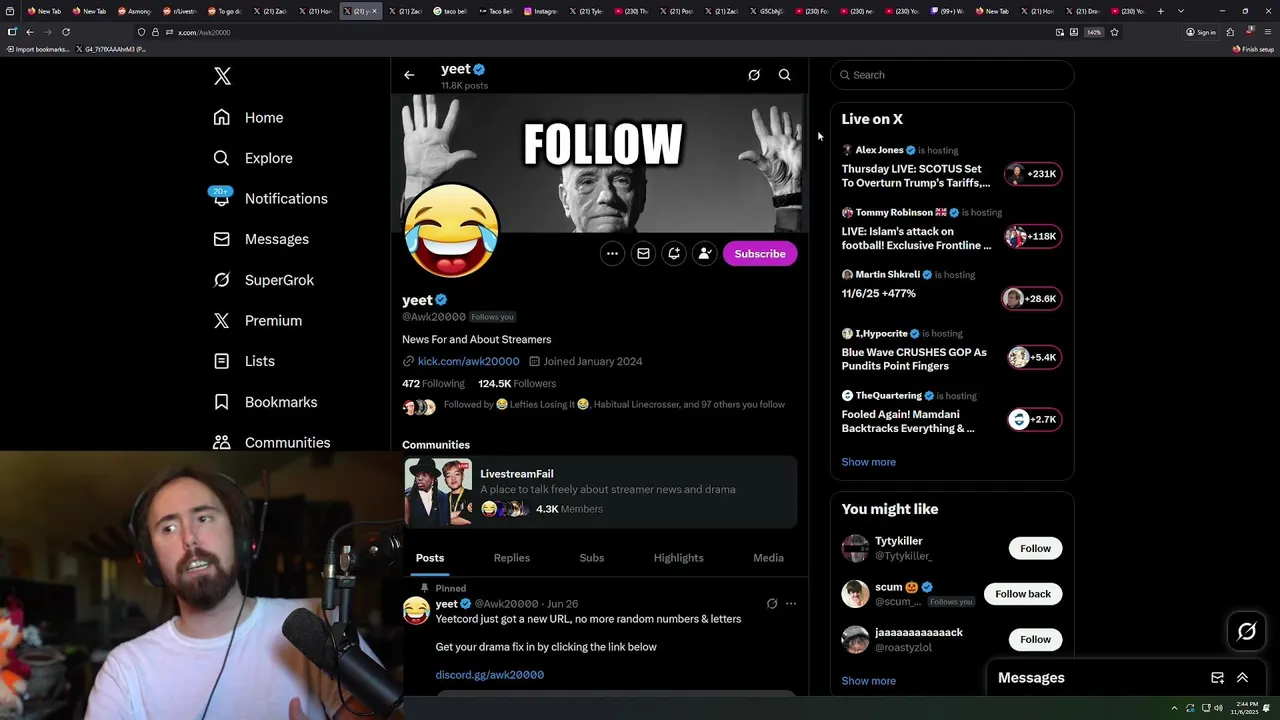Switch to the Replies tab
Screen dimensions: 1280x720
coord(512,558)
